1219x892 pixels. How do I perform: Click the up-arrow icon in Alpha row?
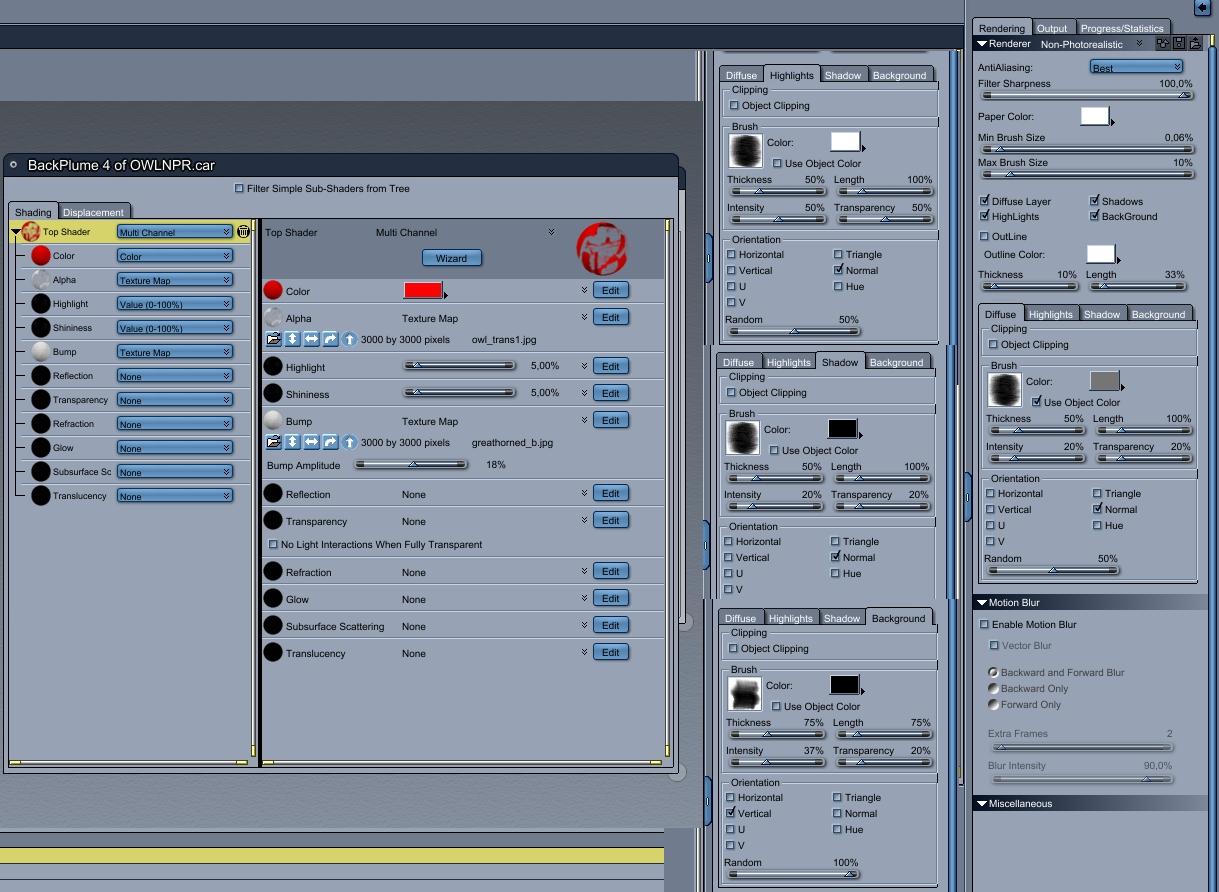(x=349, y=340)
